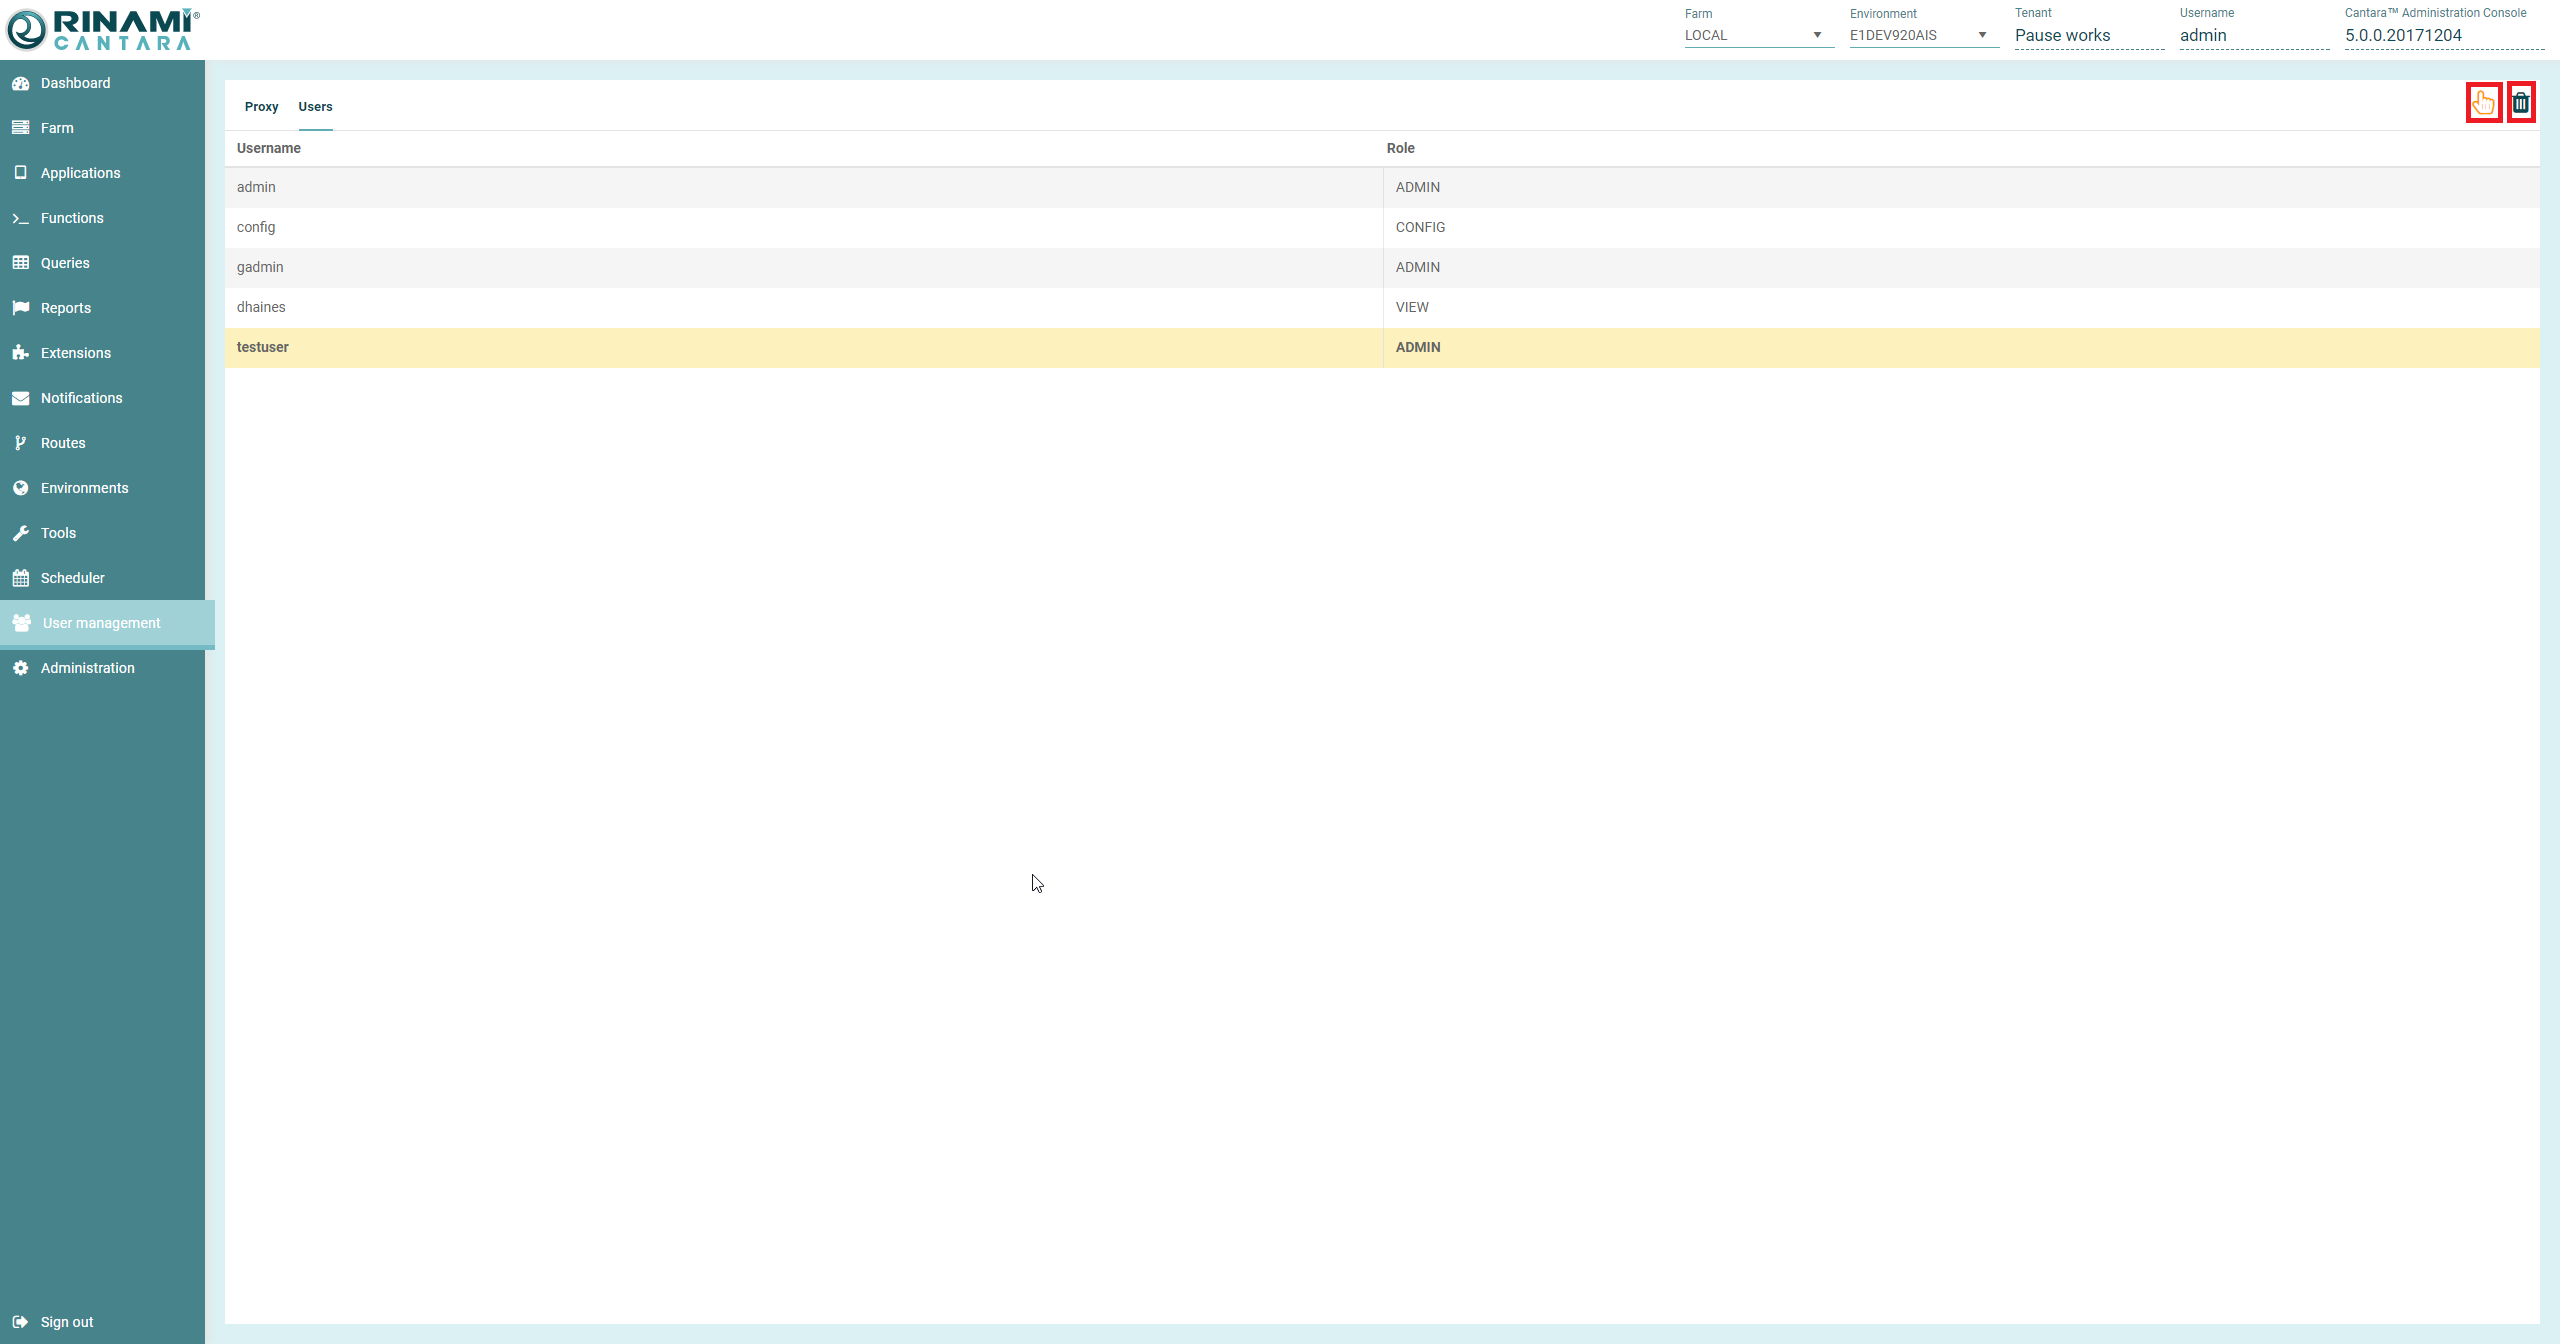Click the Role column header
Screen dimensions: 2560x1344
tap(1400, 148)
